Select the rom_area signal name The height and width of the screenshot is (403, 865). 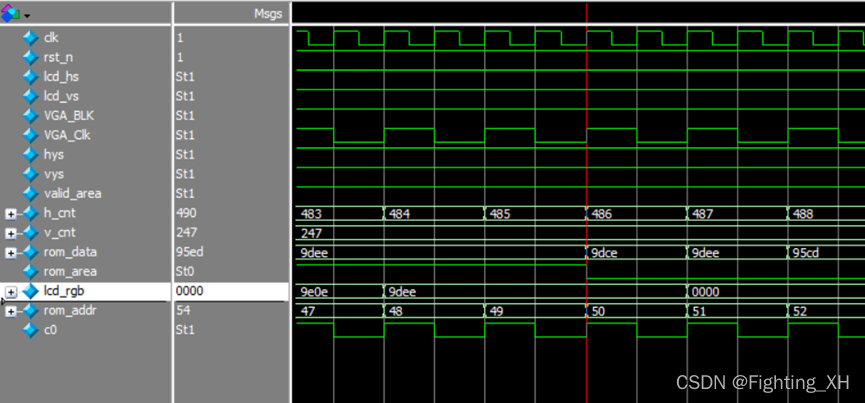70,272
